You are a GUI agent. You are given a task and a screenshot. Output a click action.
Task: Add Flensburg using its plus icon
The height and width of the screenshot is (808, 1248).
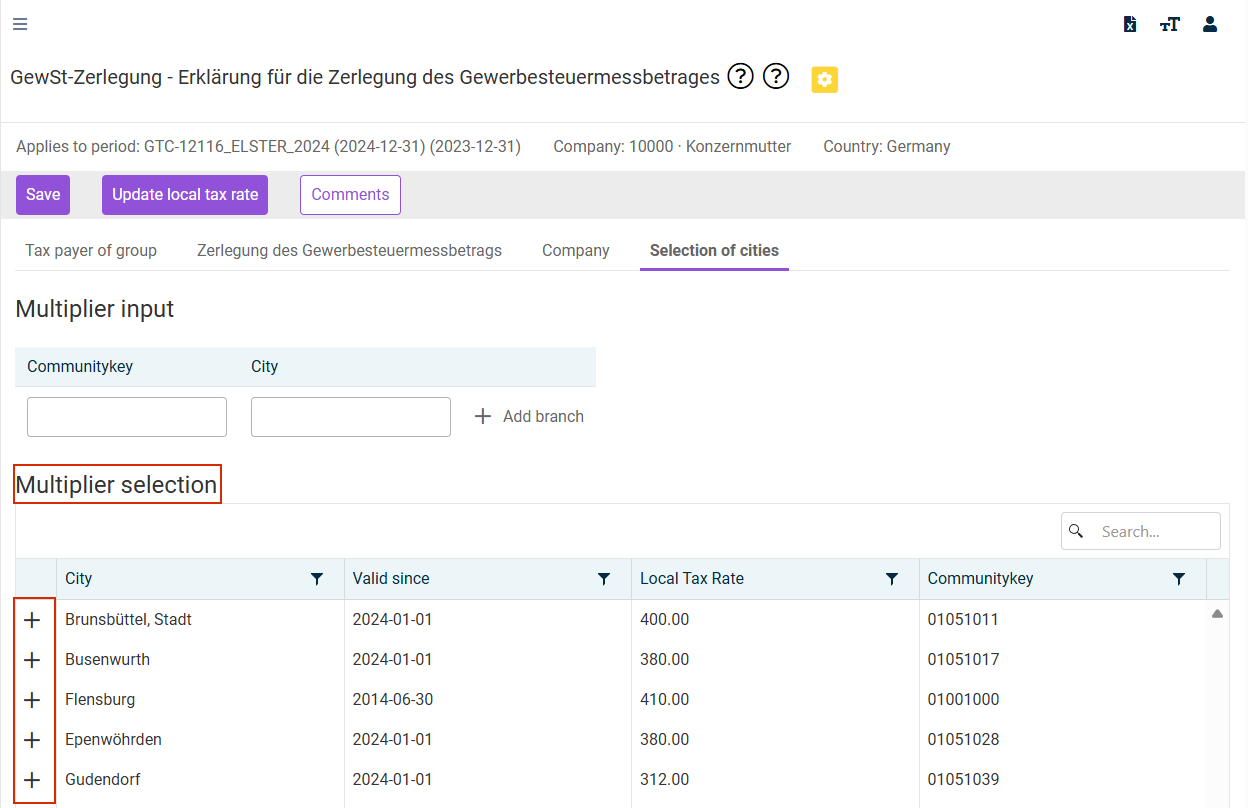pos(32,700)
